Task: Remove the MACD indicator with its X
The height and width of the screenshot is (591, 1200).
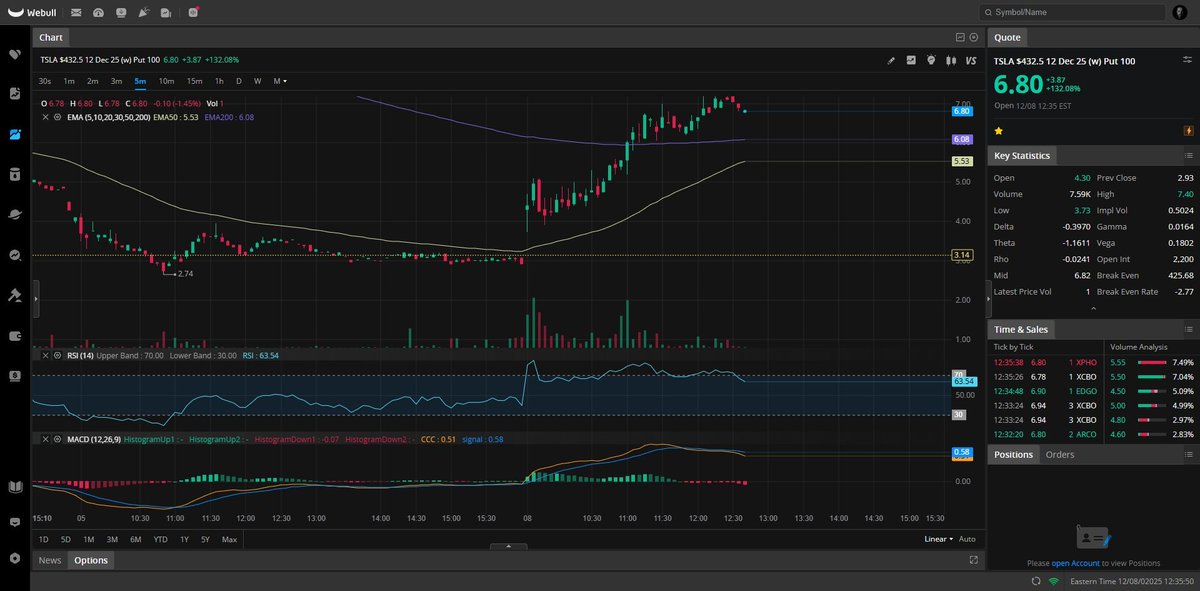Action: click(44, 439)
